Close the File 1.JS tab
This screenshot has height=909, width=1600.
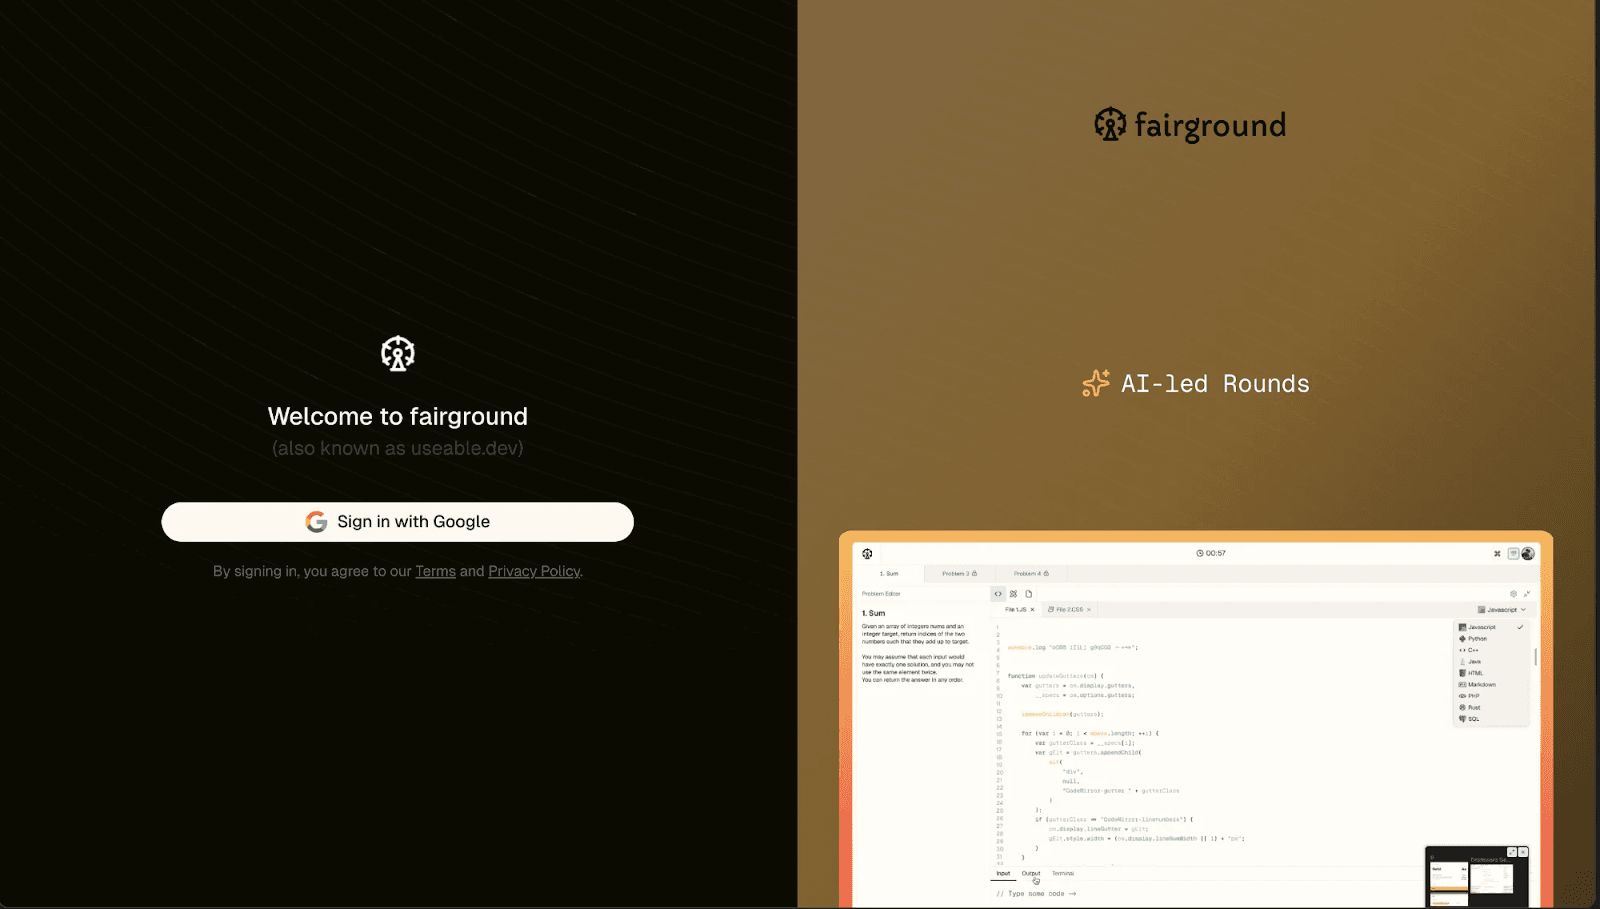coord(1031,610)
